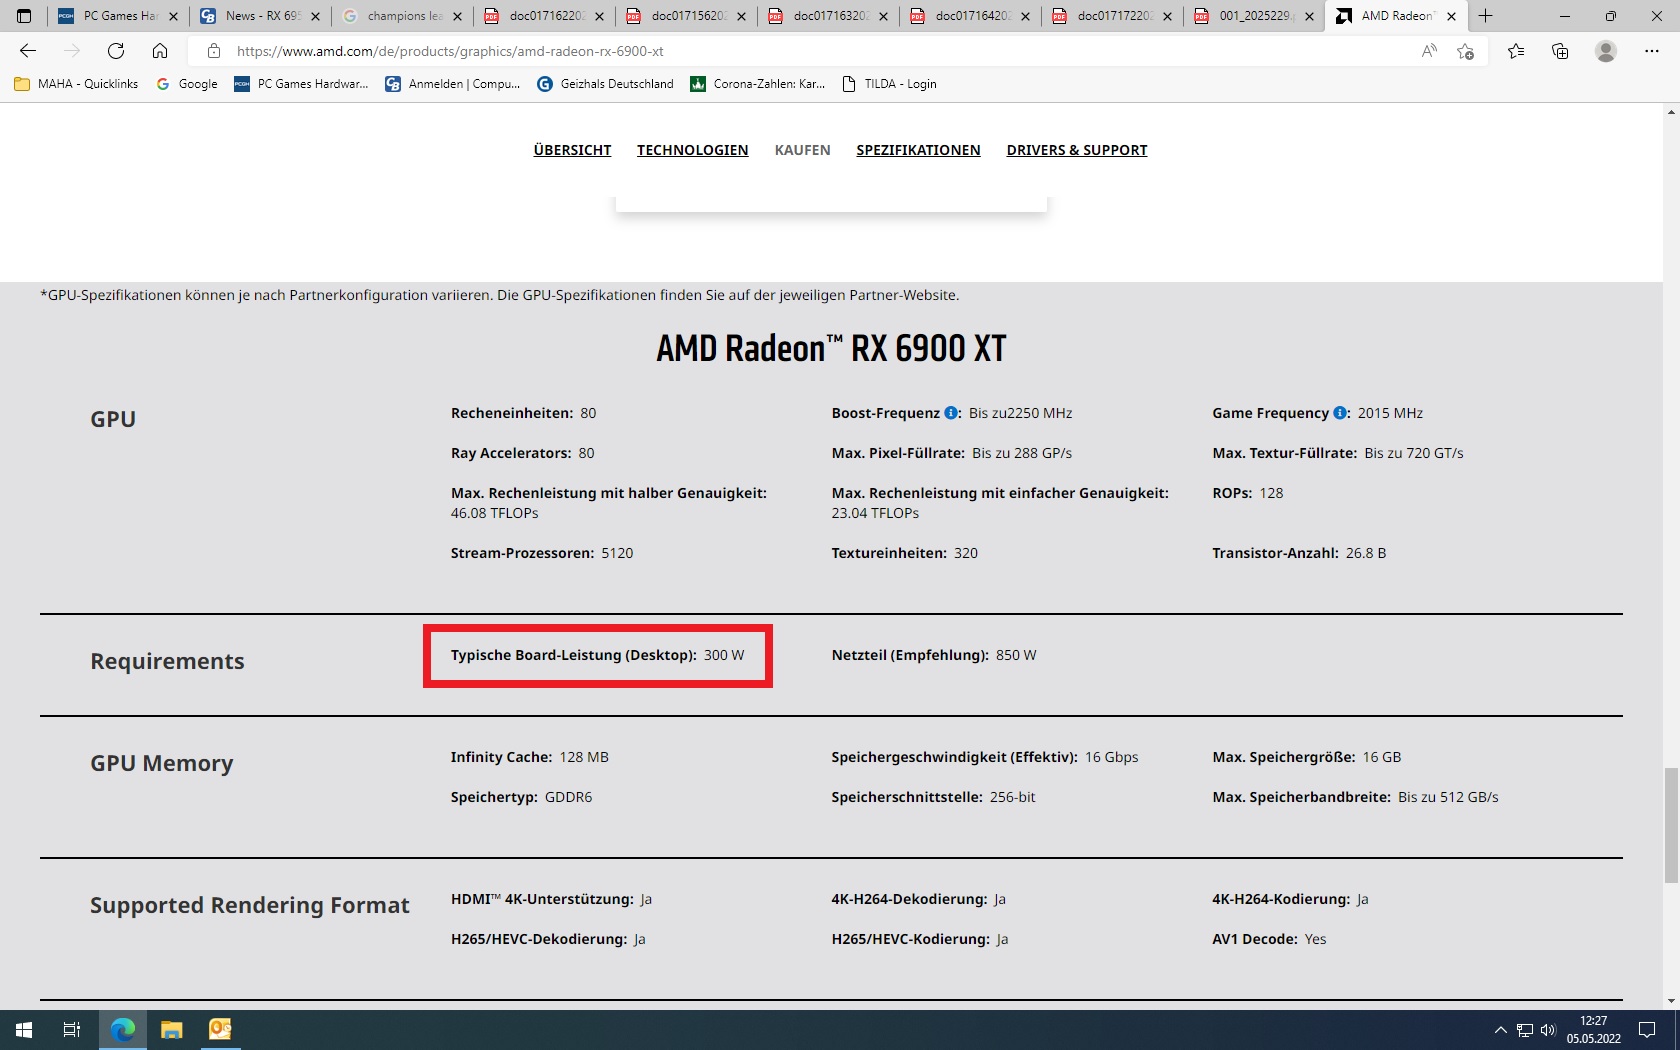
Task: Go to the browser Home icon
Action: [x=160, y=51]
